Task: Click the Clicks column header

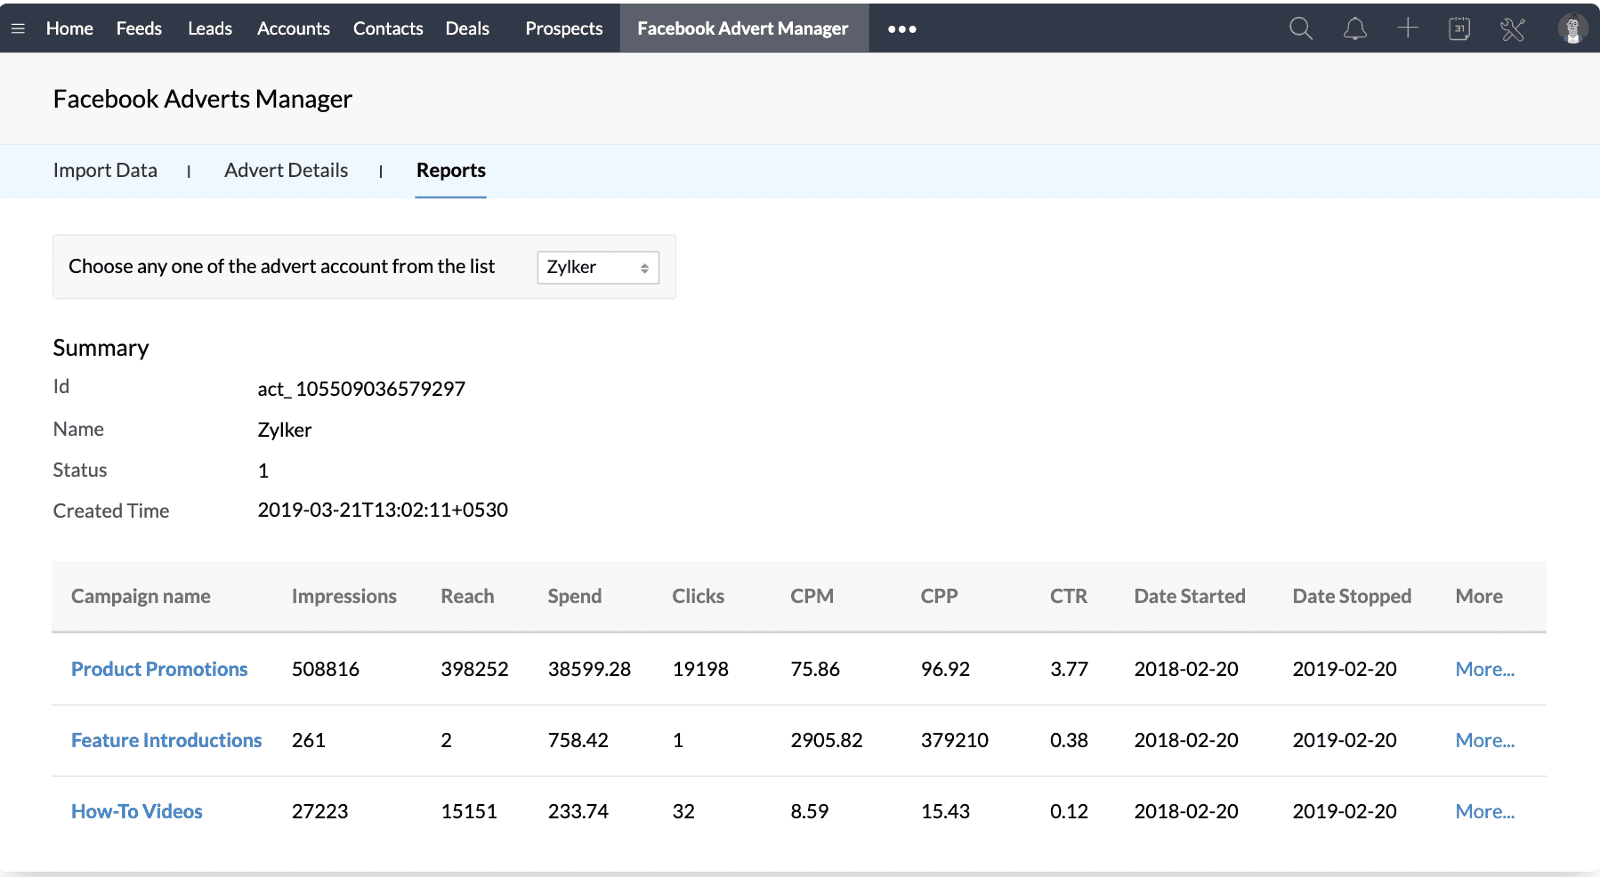Action: click(x=698, y=596)
